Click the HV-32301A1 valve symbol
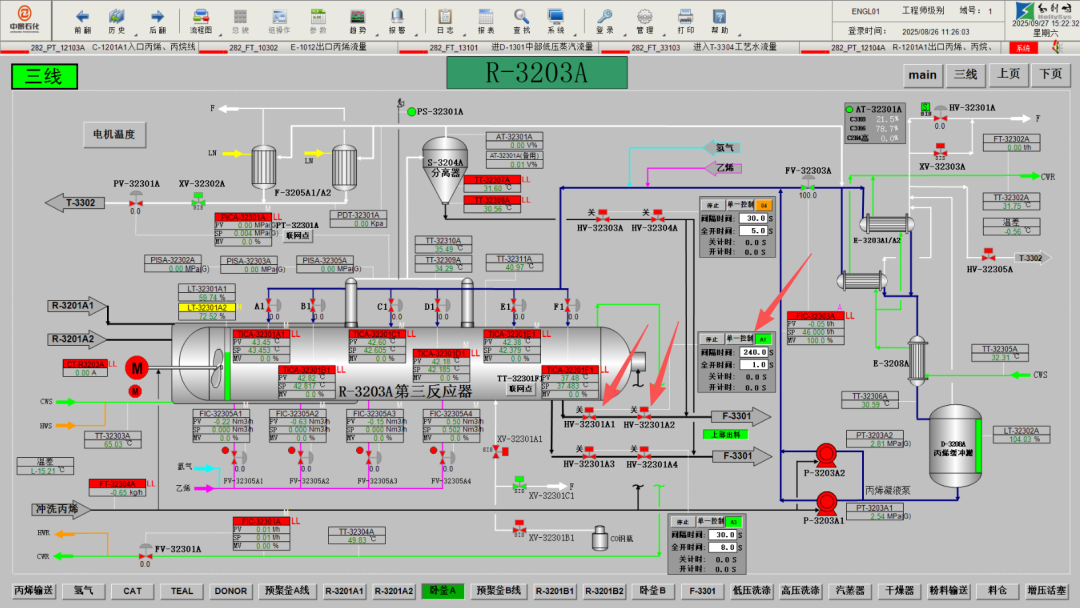Image resolution: width=1080 pixels, height=608 pixels. tap(590, 411)
